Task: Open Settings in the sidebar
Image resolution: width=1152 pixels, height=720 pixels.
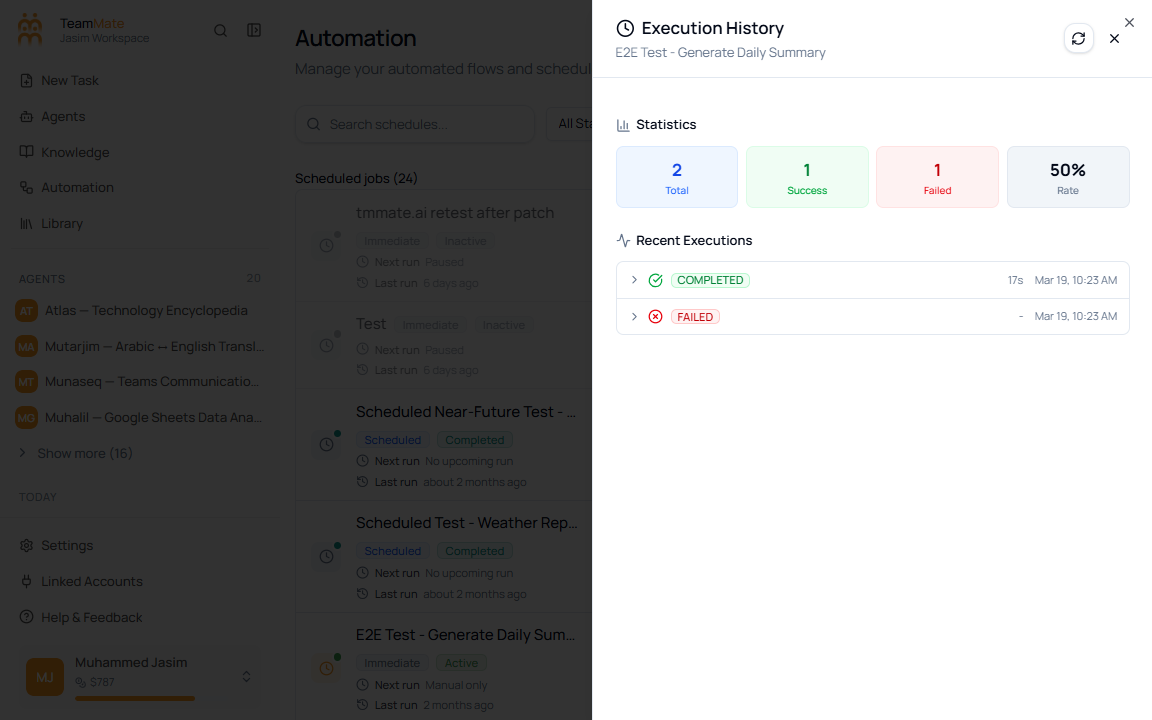Action: [x=140, y=545]
